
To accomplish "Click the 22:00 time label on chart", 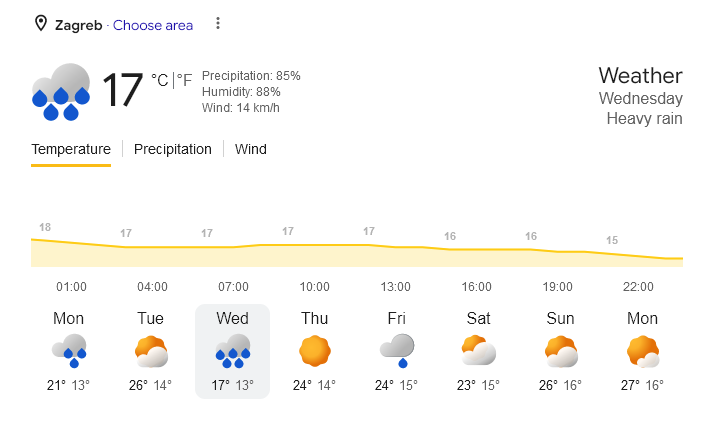I will click(x=638, y=287).
